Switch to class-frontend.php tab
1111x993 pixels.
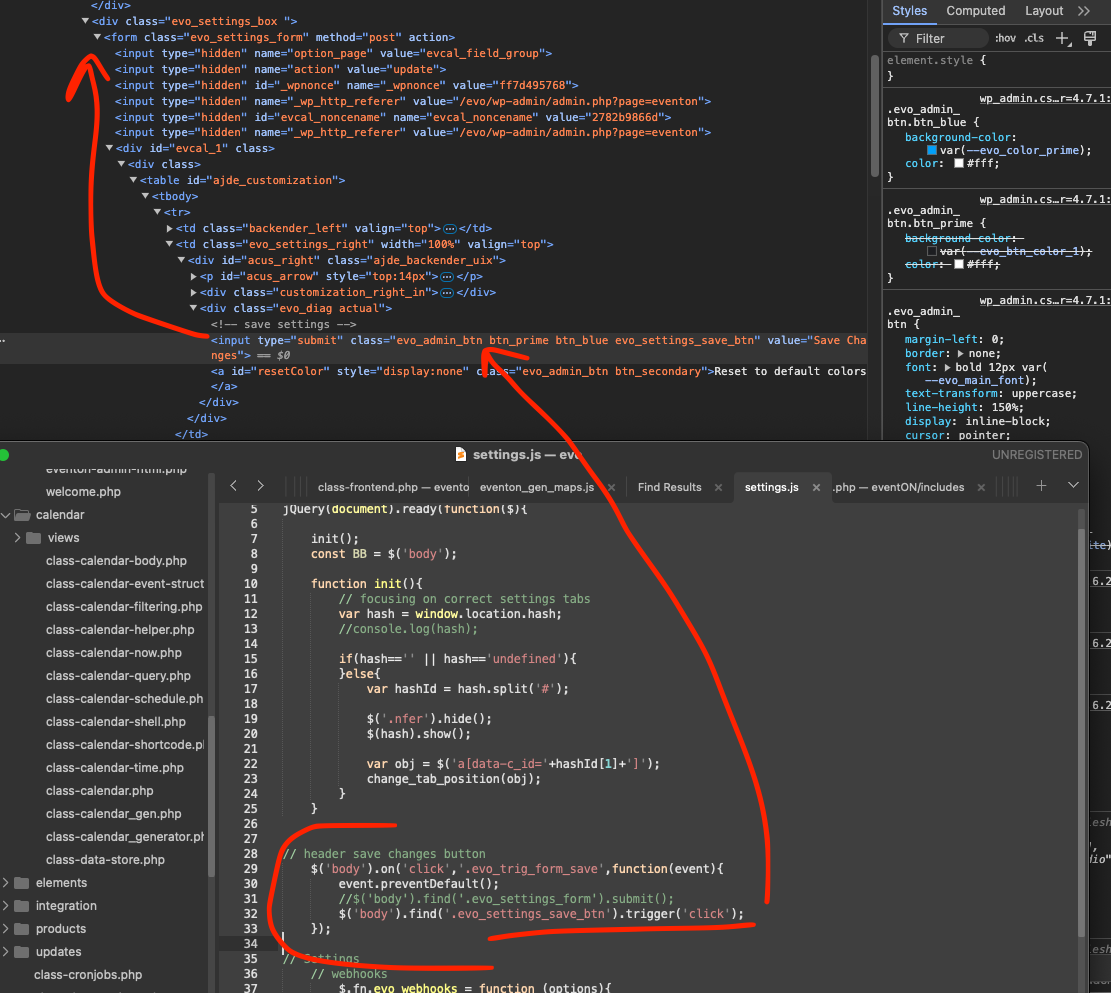click(393, 487)
